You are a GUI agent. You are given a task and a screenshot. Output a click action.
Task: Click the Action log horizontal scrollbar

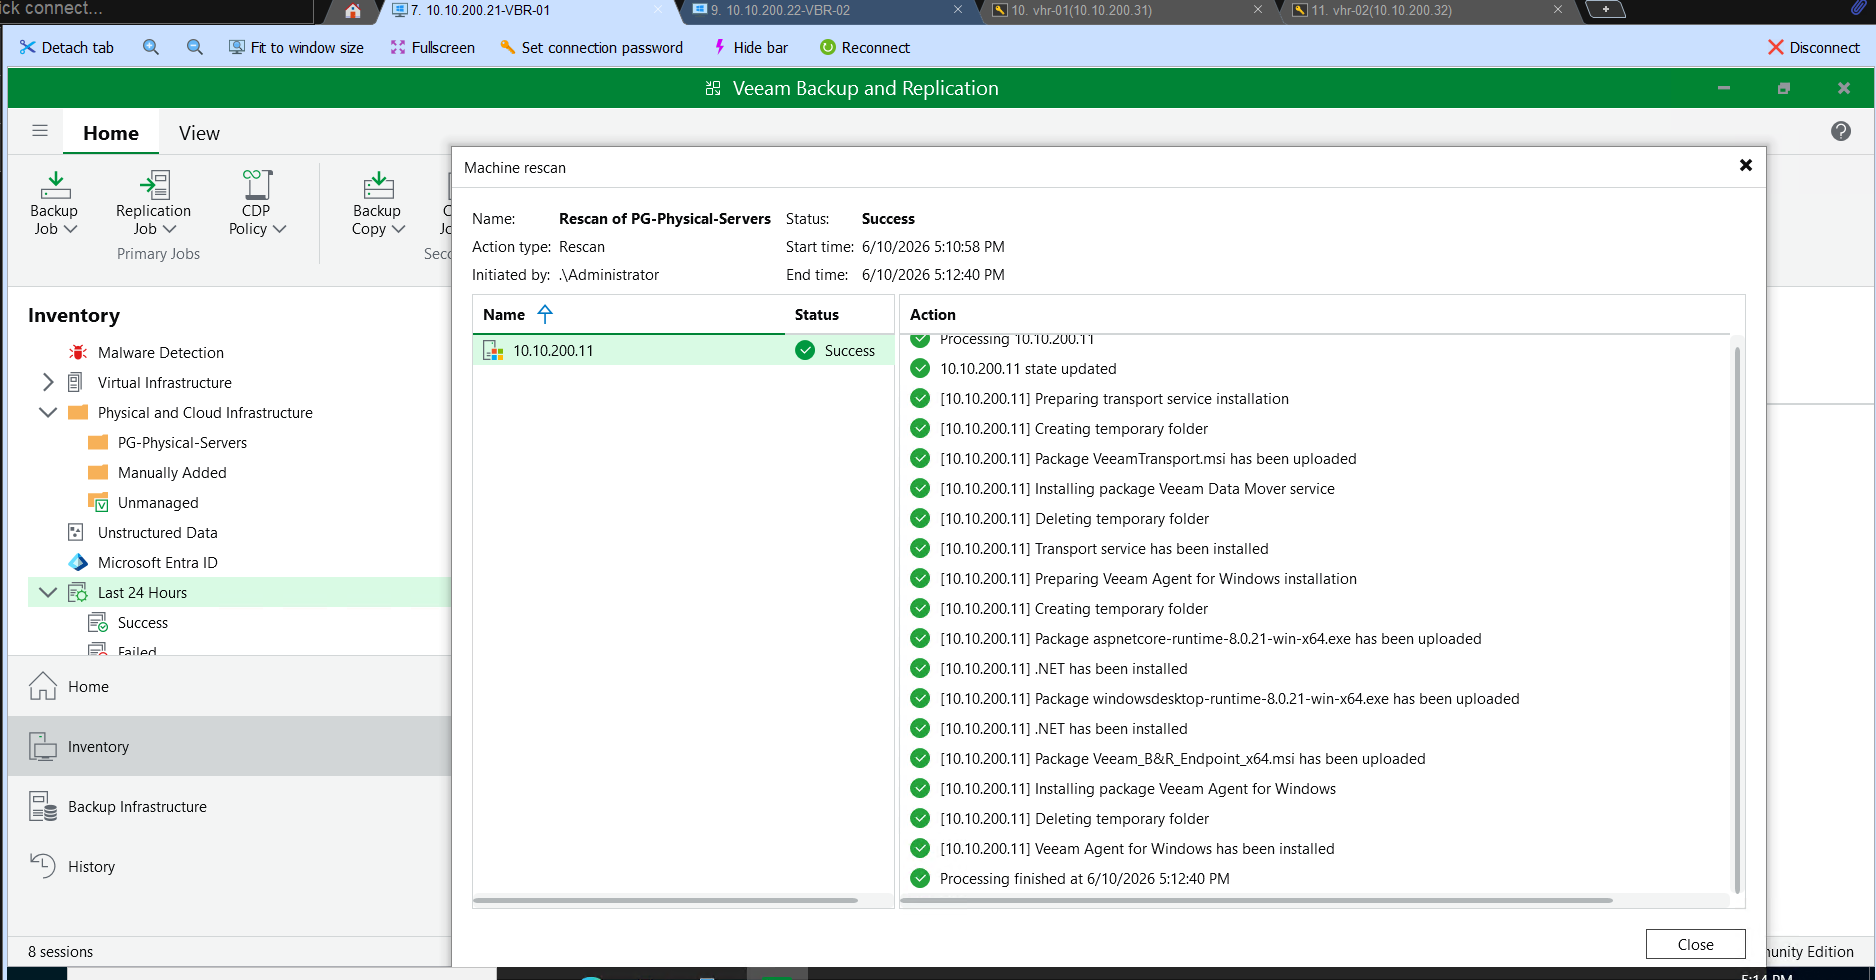tap(1256, 900)
